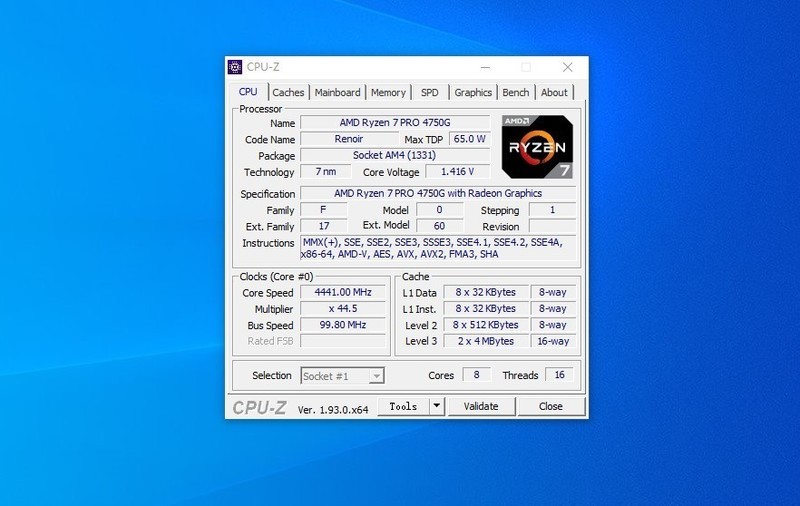Click the Level 3 associativity 16-way
800x506 pixels.
(x=553, y=341)
